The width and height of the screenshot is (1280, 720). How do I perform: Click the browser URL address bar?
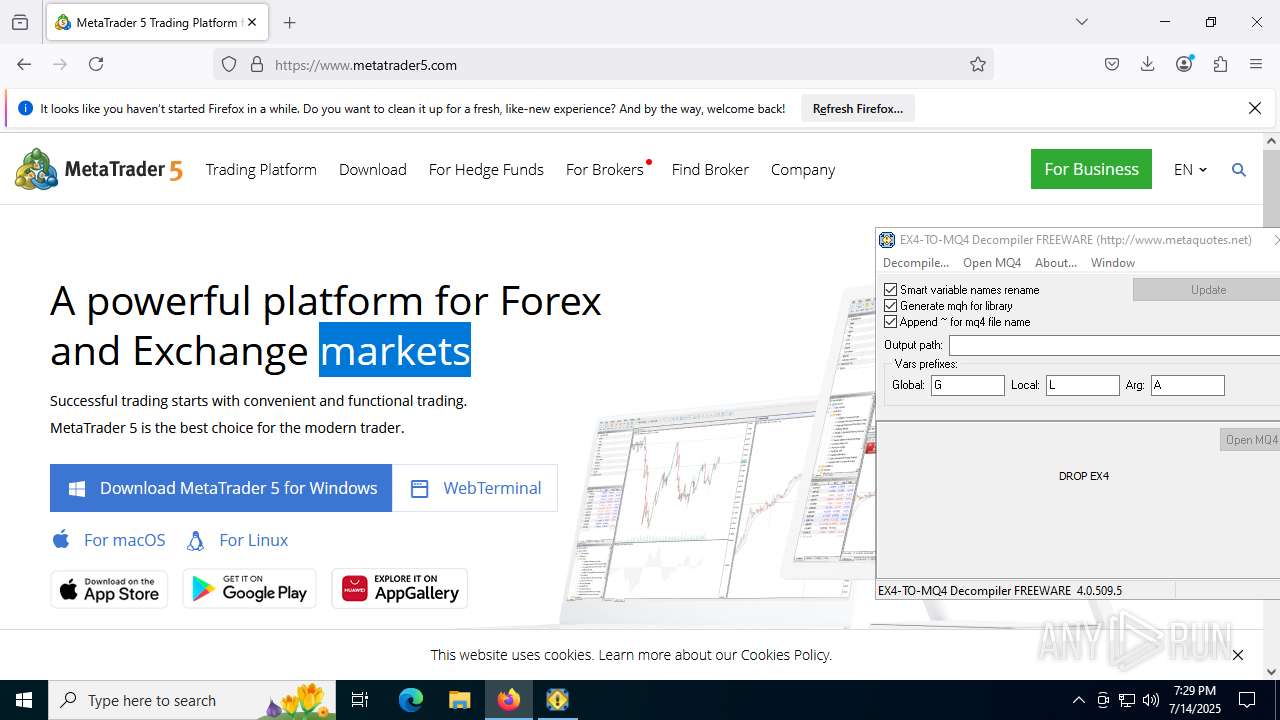[603, 64]
